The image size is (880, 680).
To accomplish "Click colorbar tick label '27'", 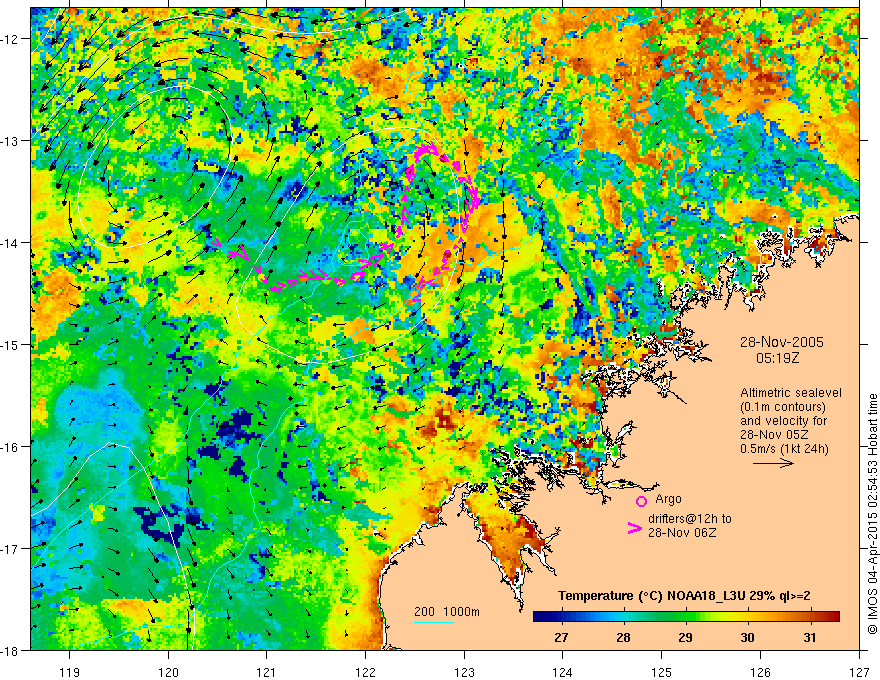I will [561, 637].
